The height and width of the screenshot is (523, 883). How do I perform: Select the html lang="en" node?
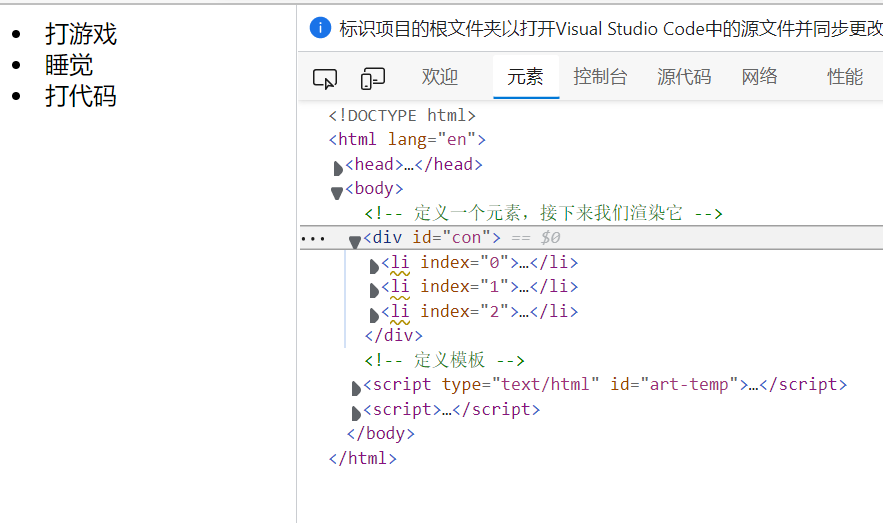tap(407, 139)
